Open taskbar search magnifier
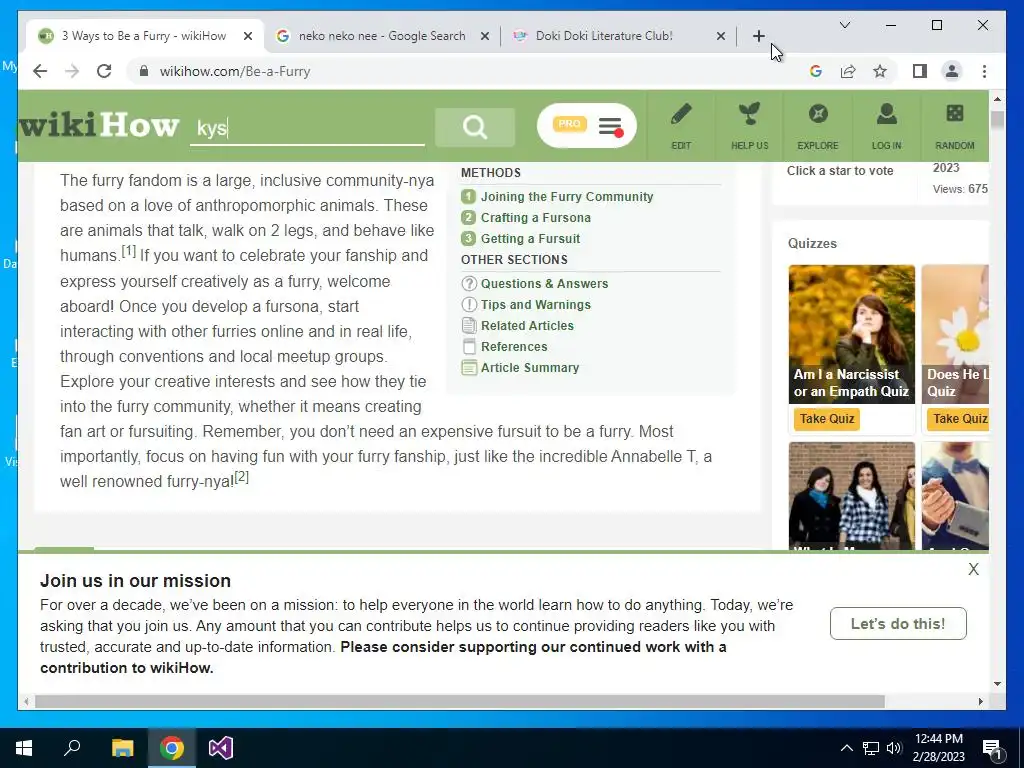 point(72,748)
